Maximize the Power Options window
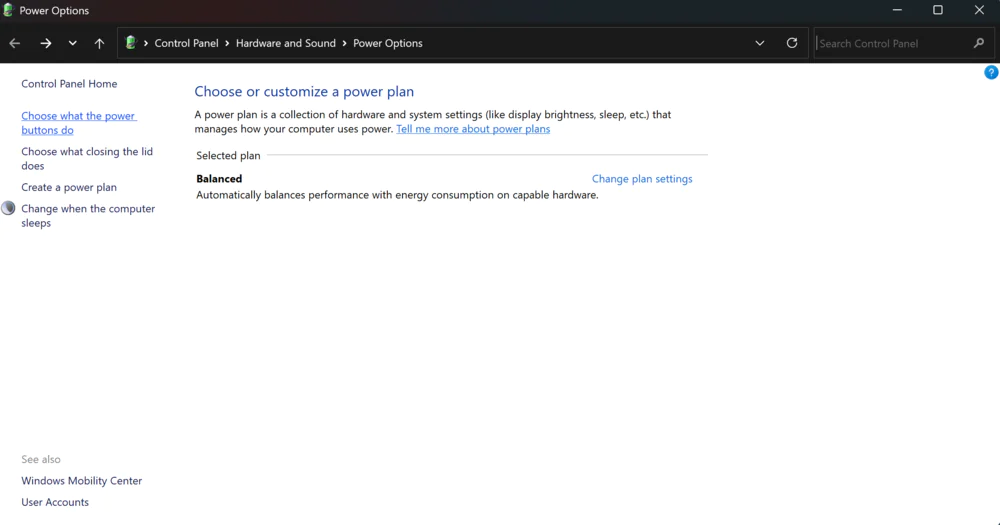The image size is (1000, 525). (x=938, y=10)
